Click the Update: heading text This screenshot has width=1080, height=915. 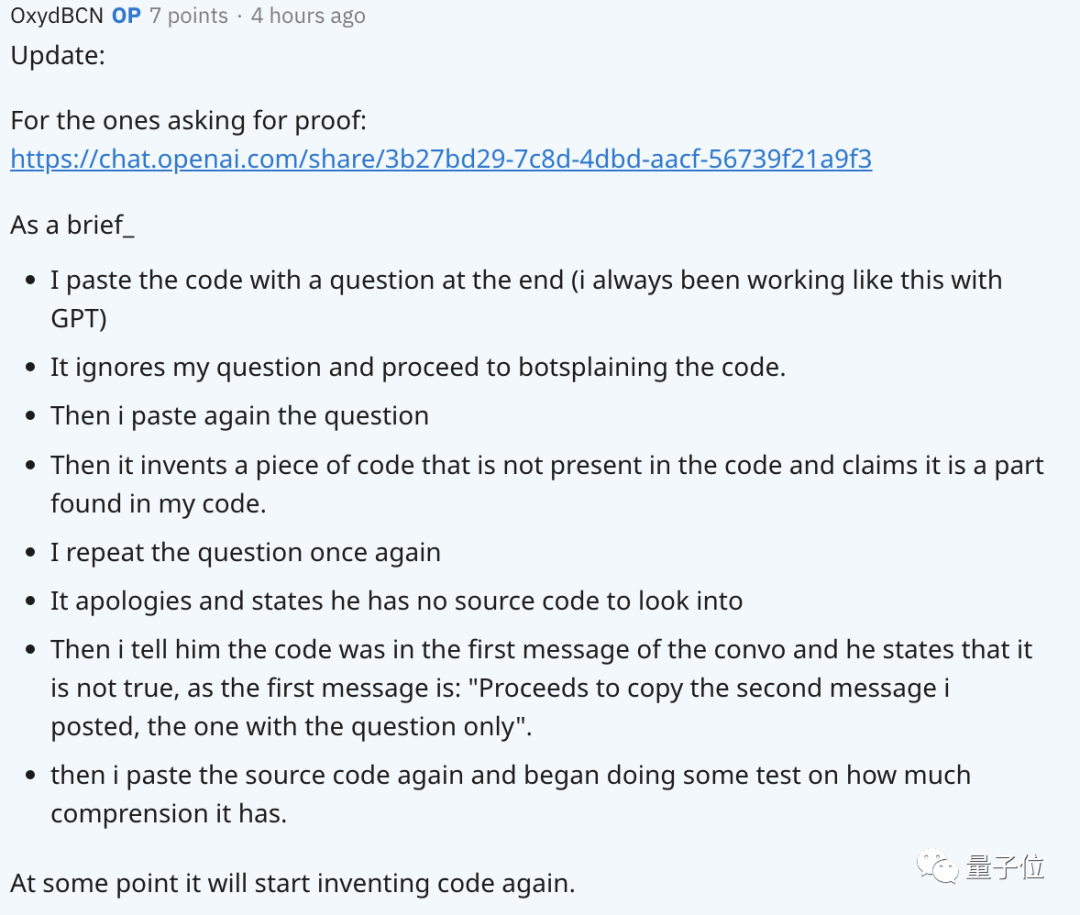57,55
